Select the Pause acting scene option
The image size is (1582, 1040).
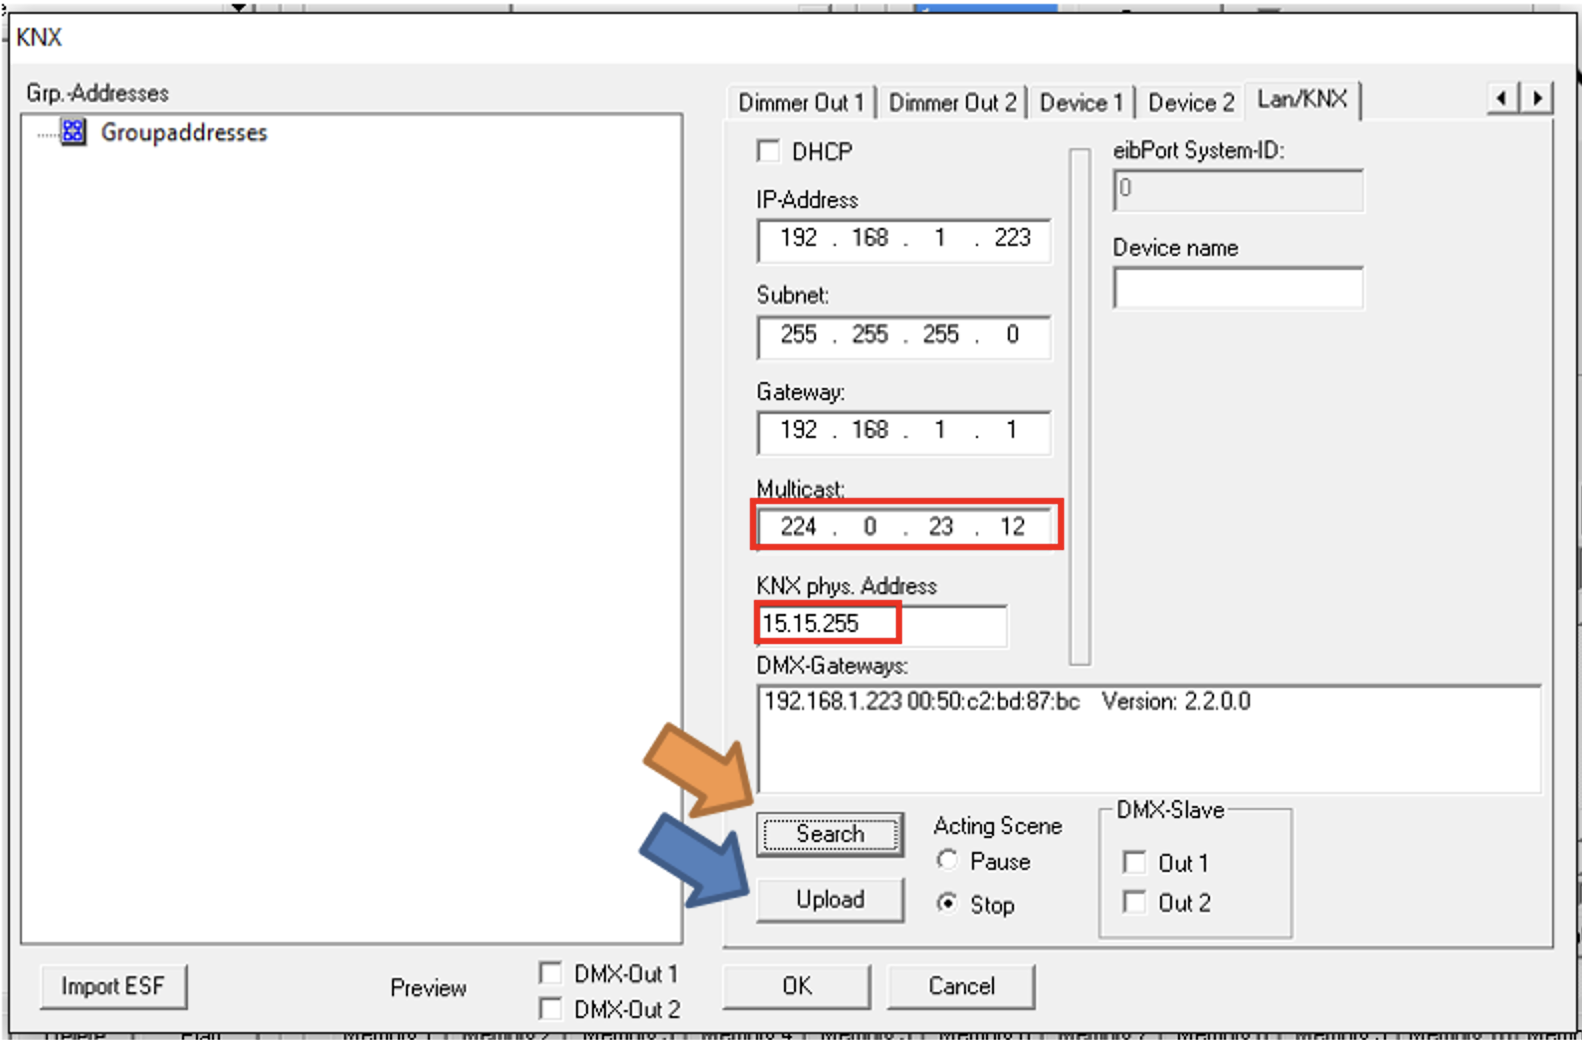(x=947, y=860)
